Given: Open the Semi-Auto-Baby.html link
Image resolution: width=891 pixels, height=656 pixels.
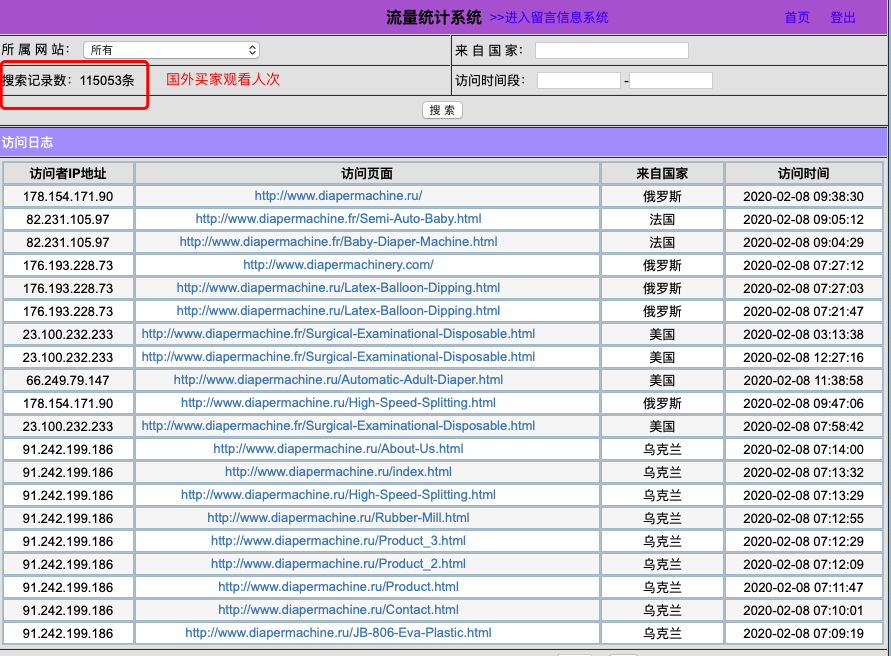Looking at the screenshot, I should point(338,219).
